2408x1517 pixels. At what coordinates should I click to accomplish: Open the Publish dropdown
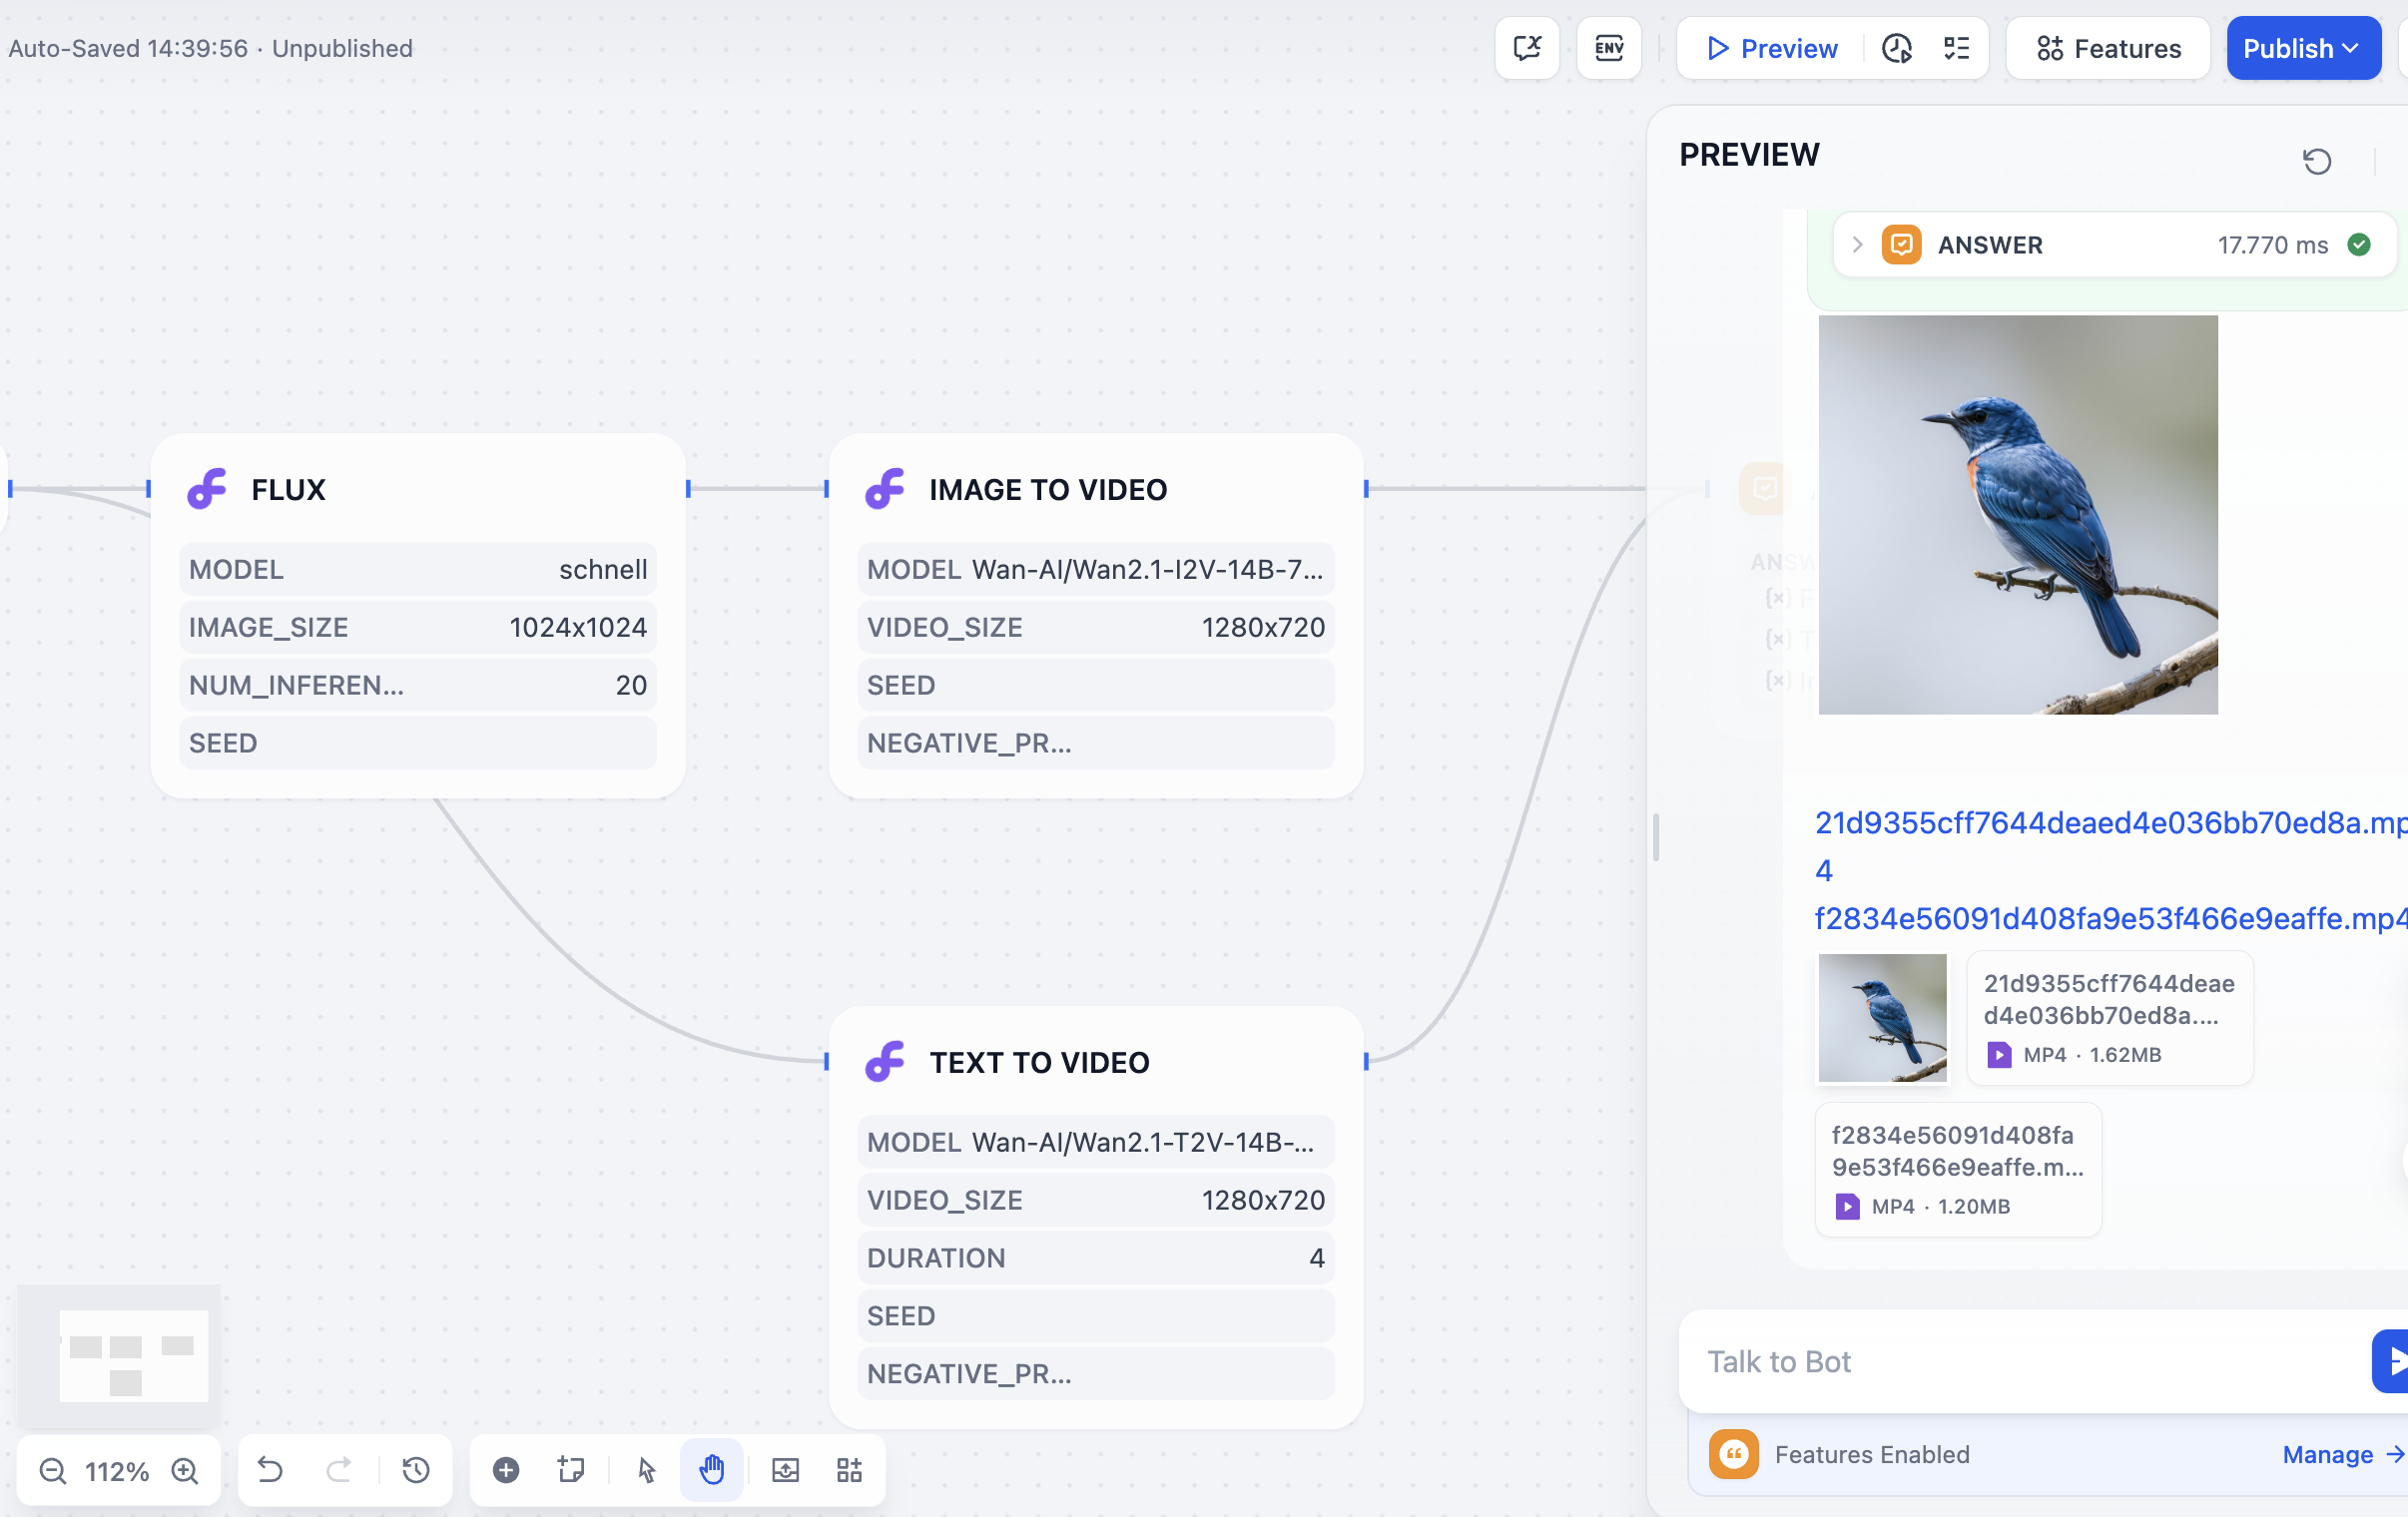2302,48
